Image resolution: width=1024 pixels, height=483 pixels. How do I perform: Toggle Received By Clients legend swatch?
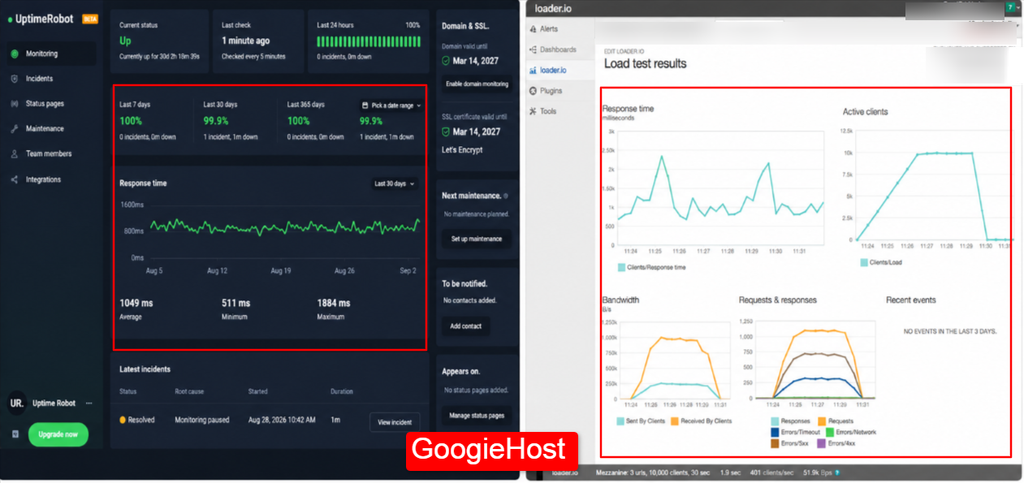(x=675, y=421)
